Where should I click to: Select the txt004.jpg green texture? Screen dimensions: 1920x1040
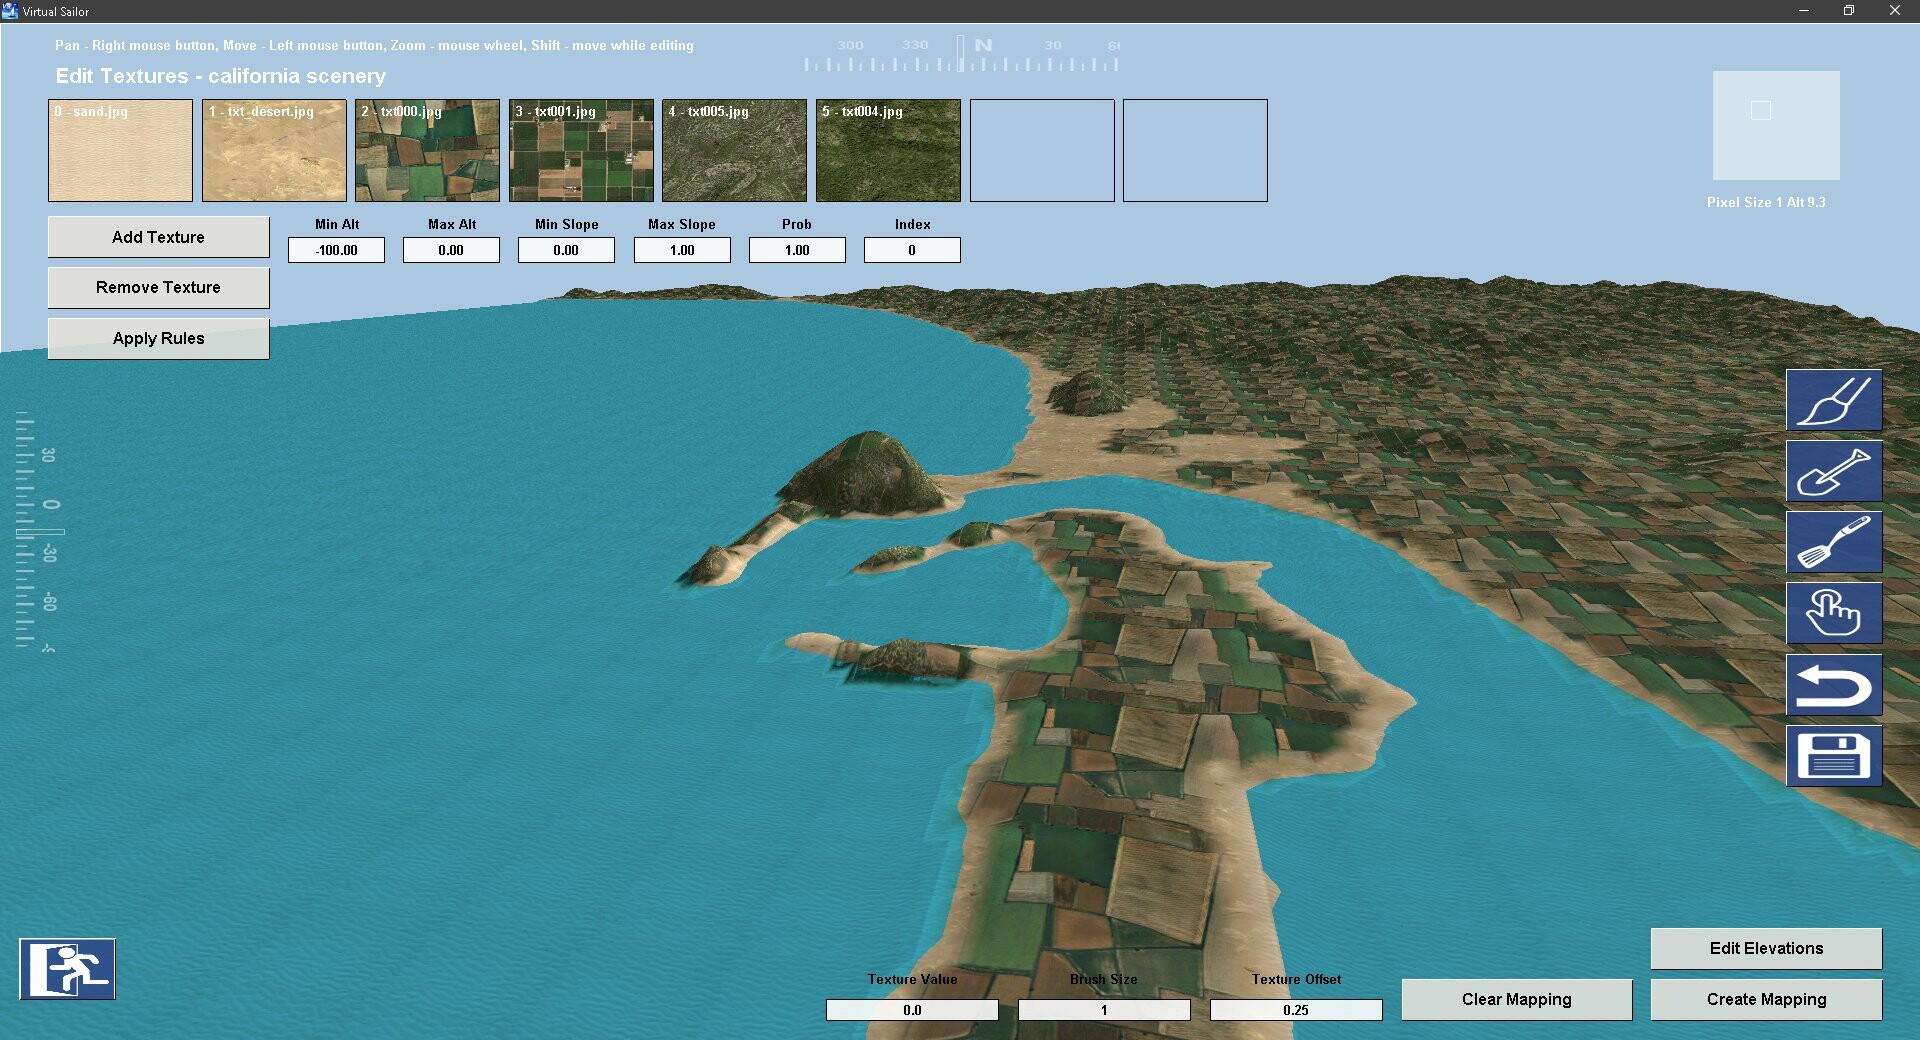tap(888, 150)
